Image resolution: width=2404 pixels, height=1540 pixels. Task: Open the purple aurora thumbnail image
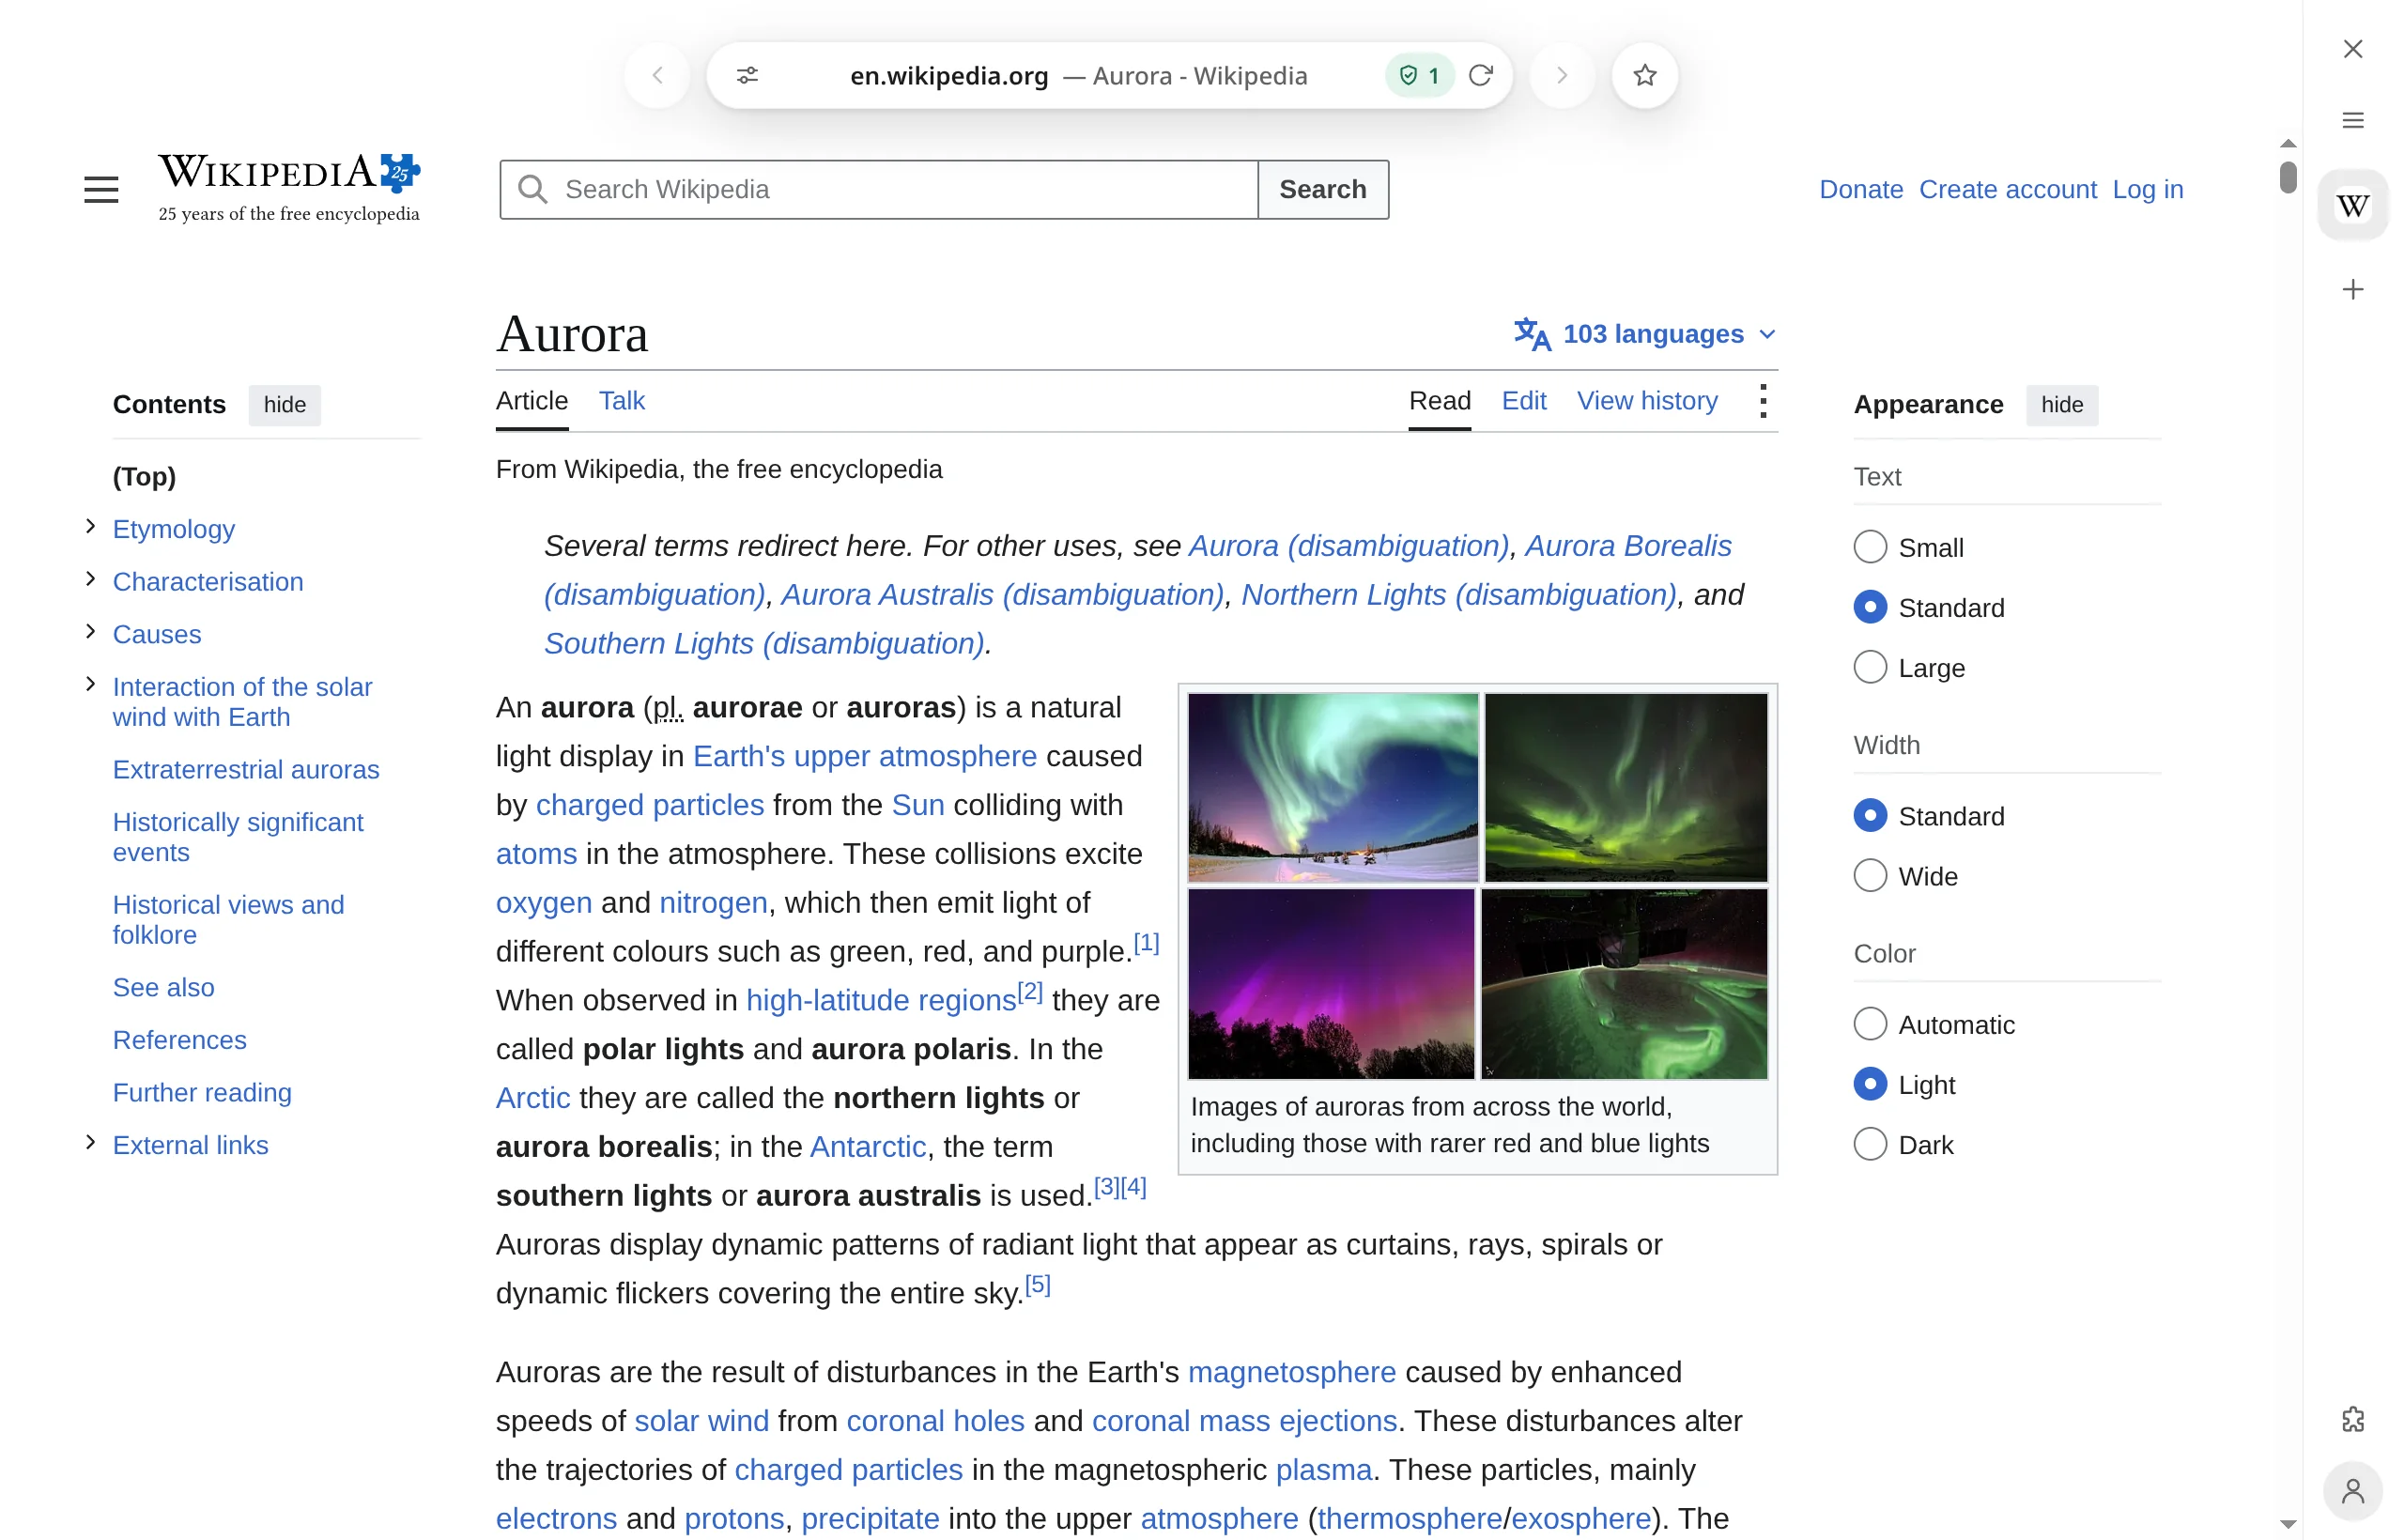click(x=1330, y=984)
